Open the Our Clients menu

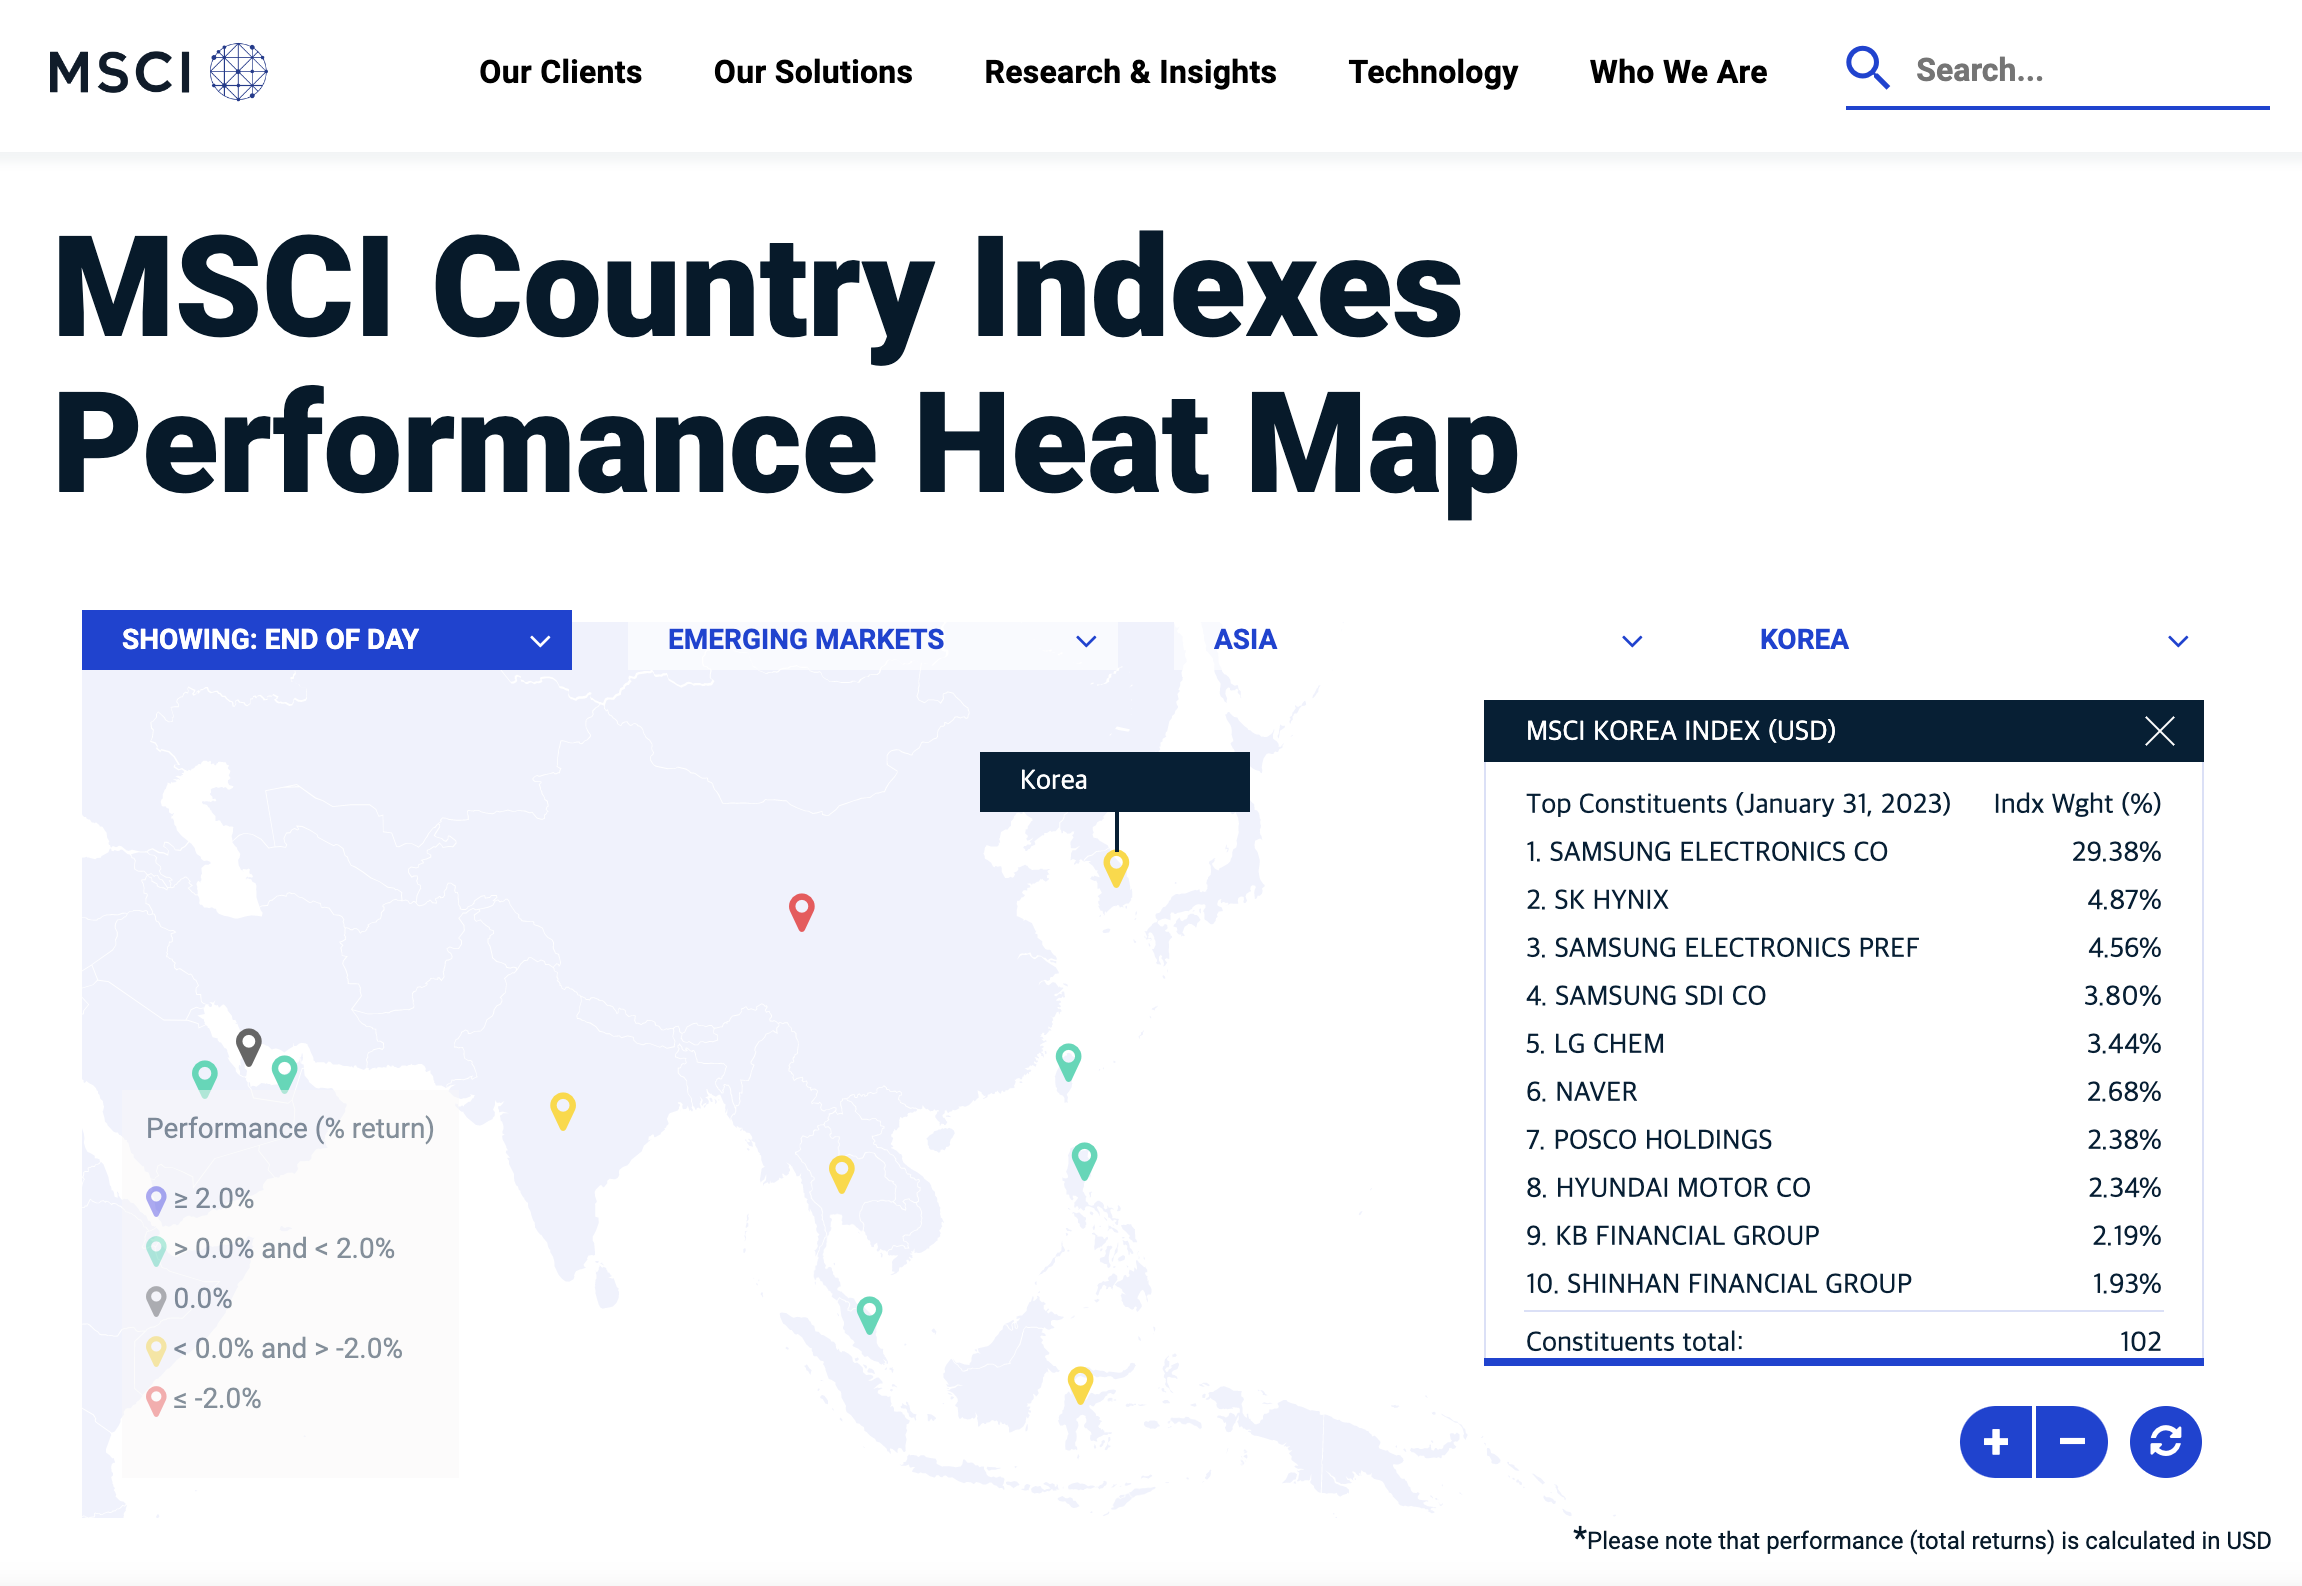(560, 72)
